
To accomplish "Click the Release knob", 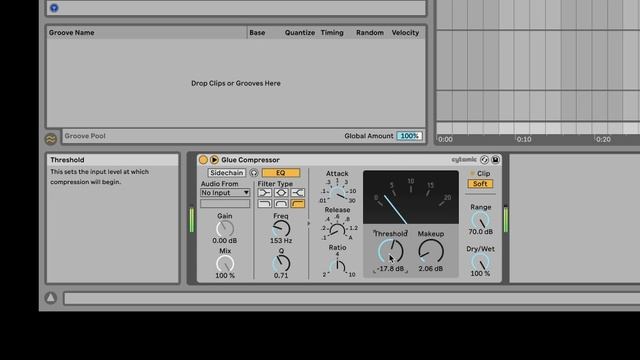I will [x=337, y=230].
